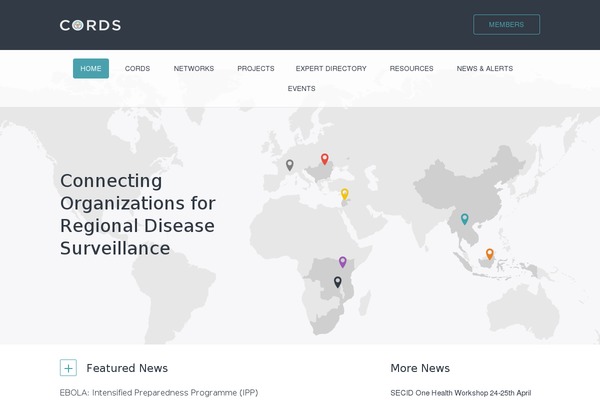Click the orange map pin near Indonesia
600x400 pixels.
click(490, 254)
